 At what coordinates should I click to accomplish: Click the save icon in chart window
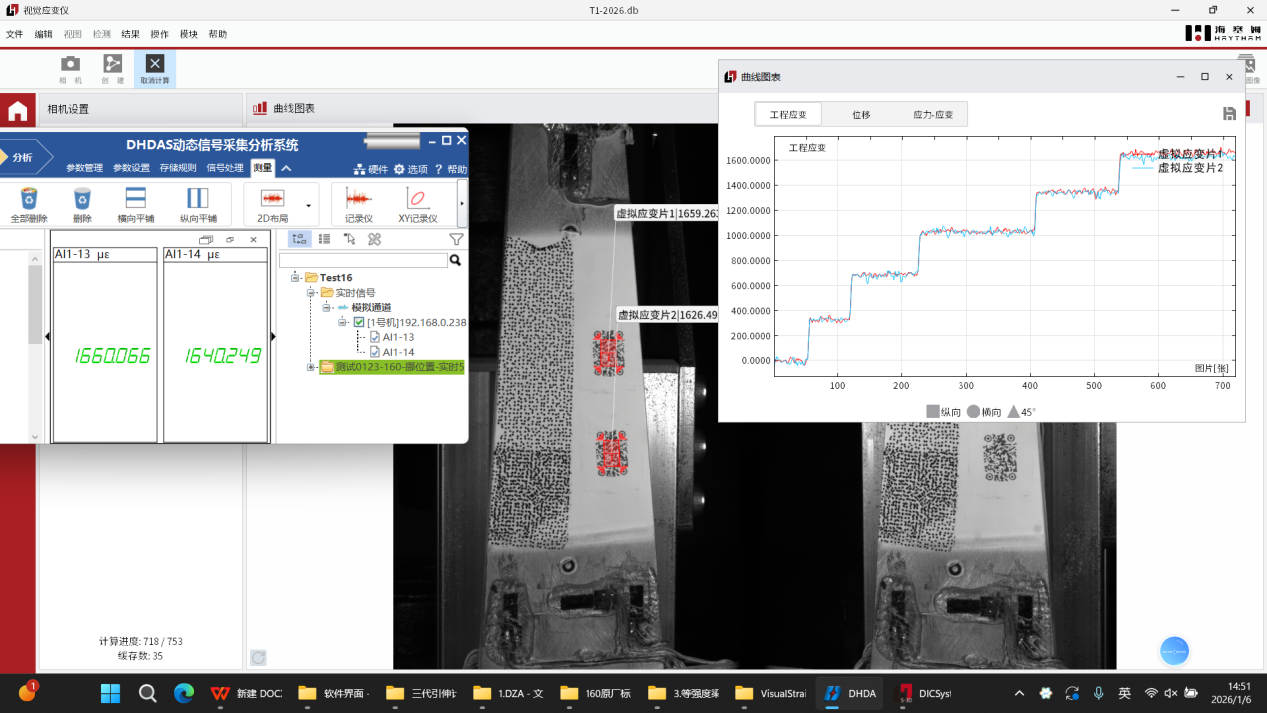click(1229, 114)
